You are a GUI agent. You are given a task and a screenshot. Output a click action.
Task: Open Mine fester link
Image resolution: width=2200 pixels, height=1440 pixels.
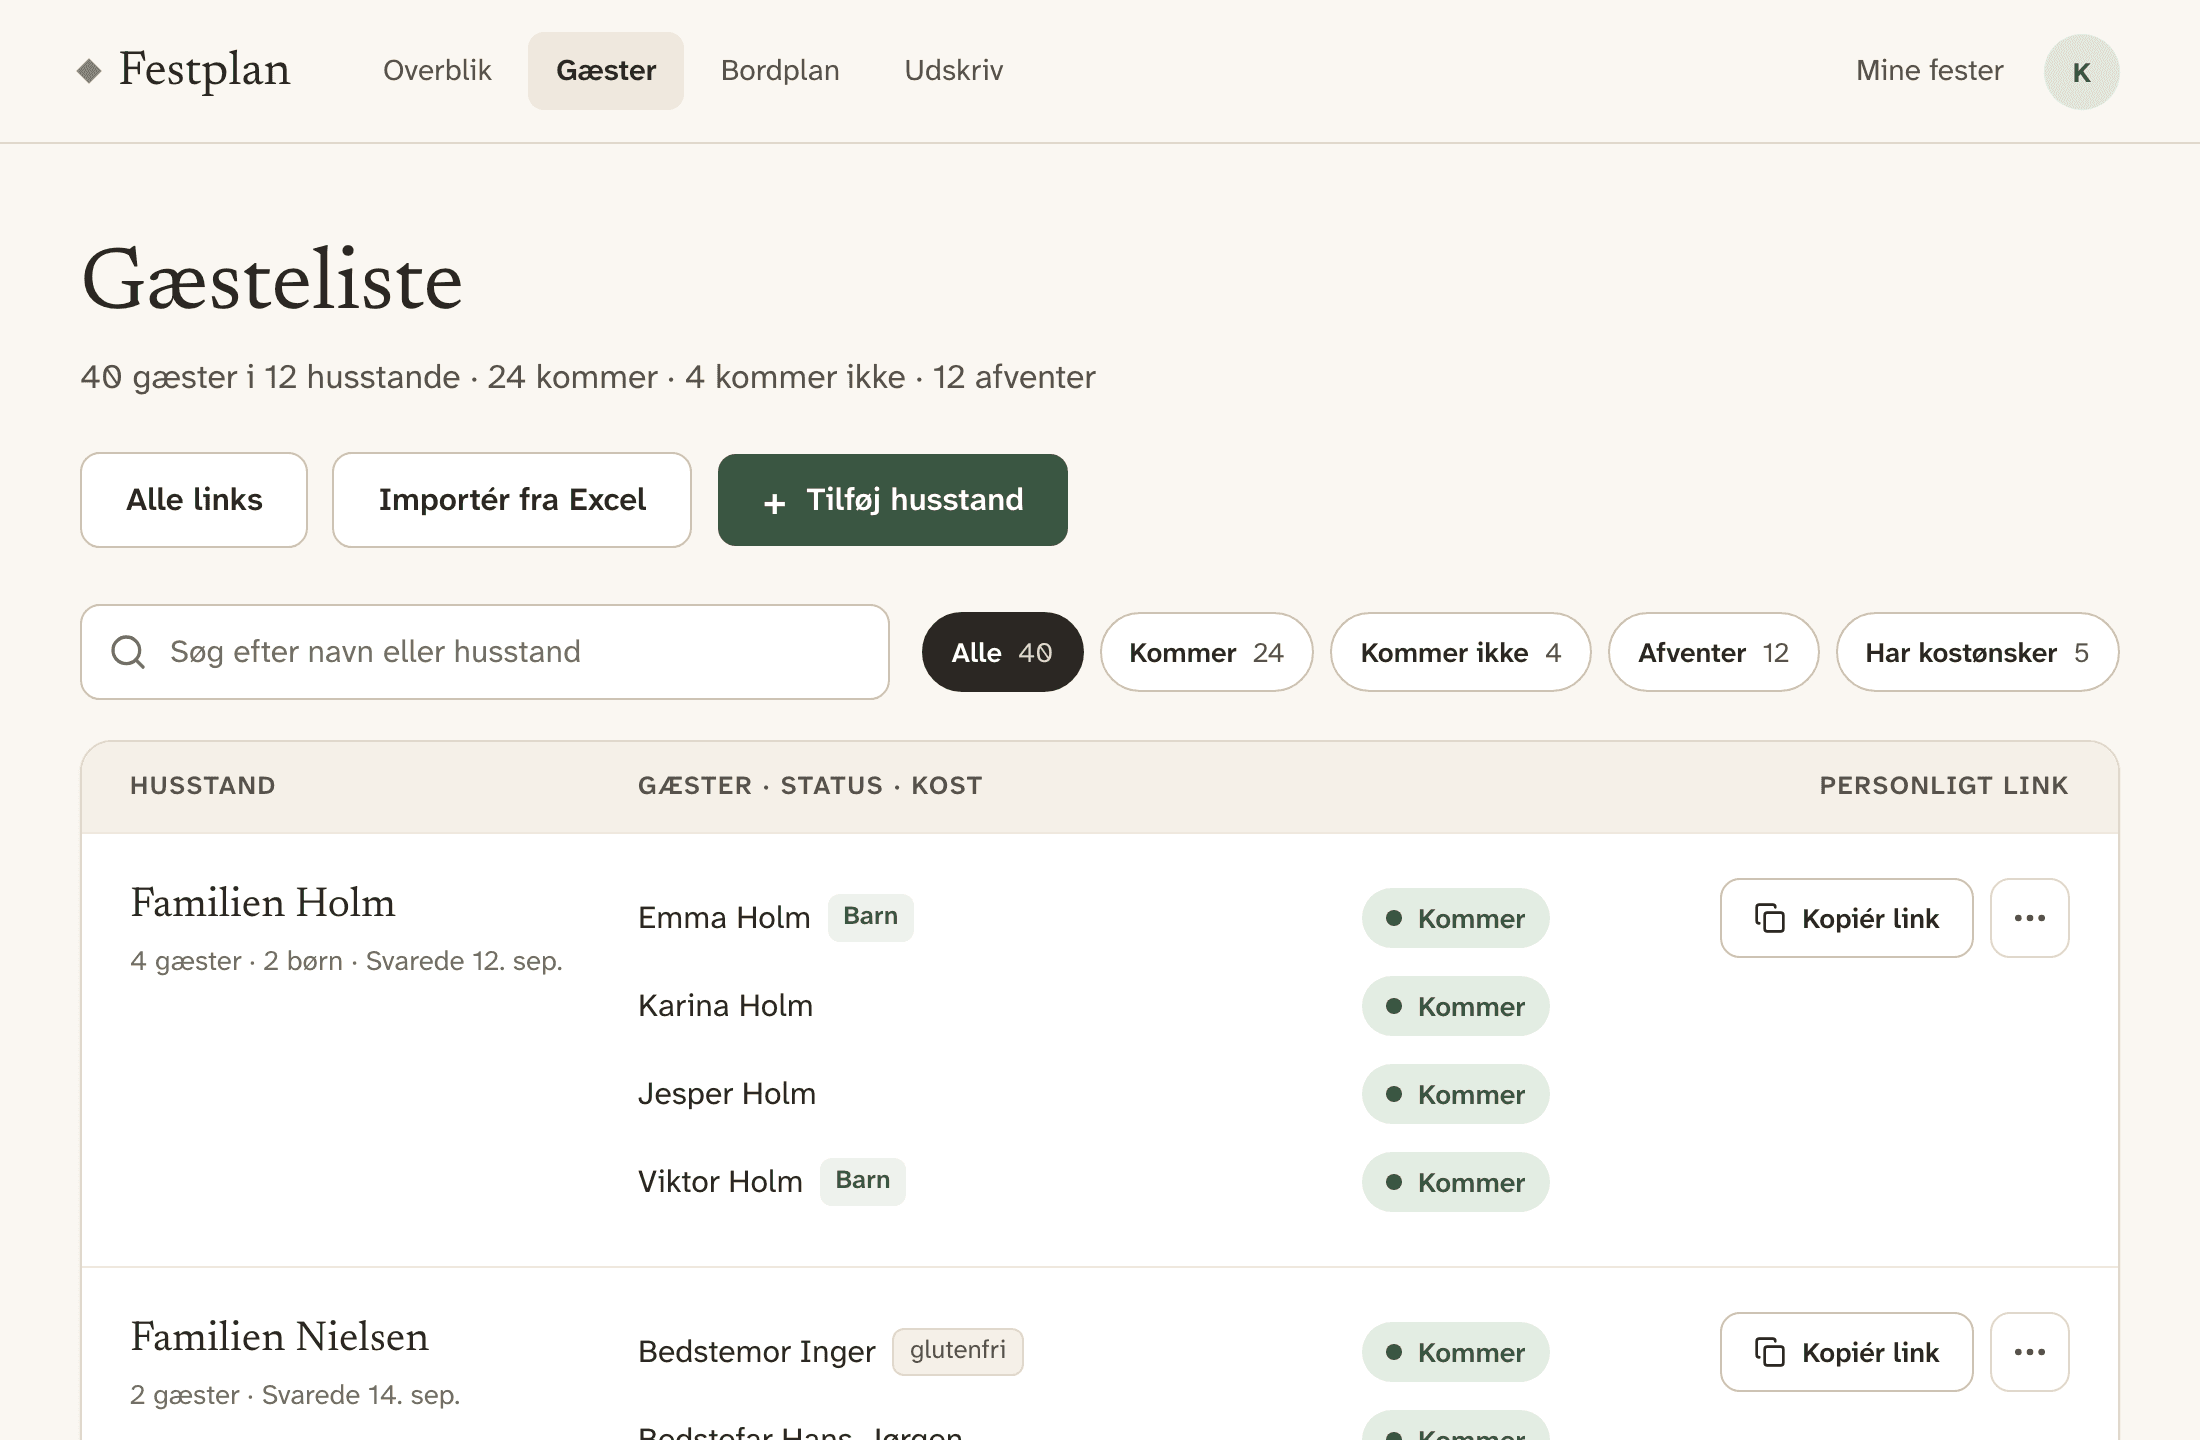coord(1929,71)
